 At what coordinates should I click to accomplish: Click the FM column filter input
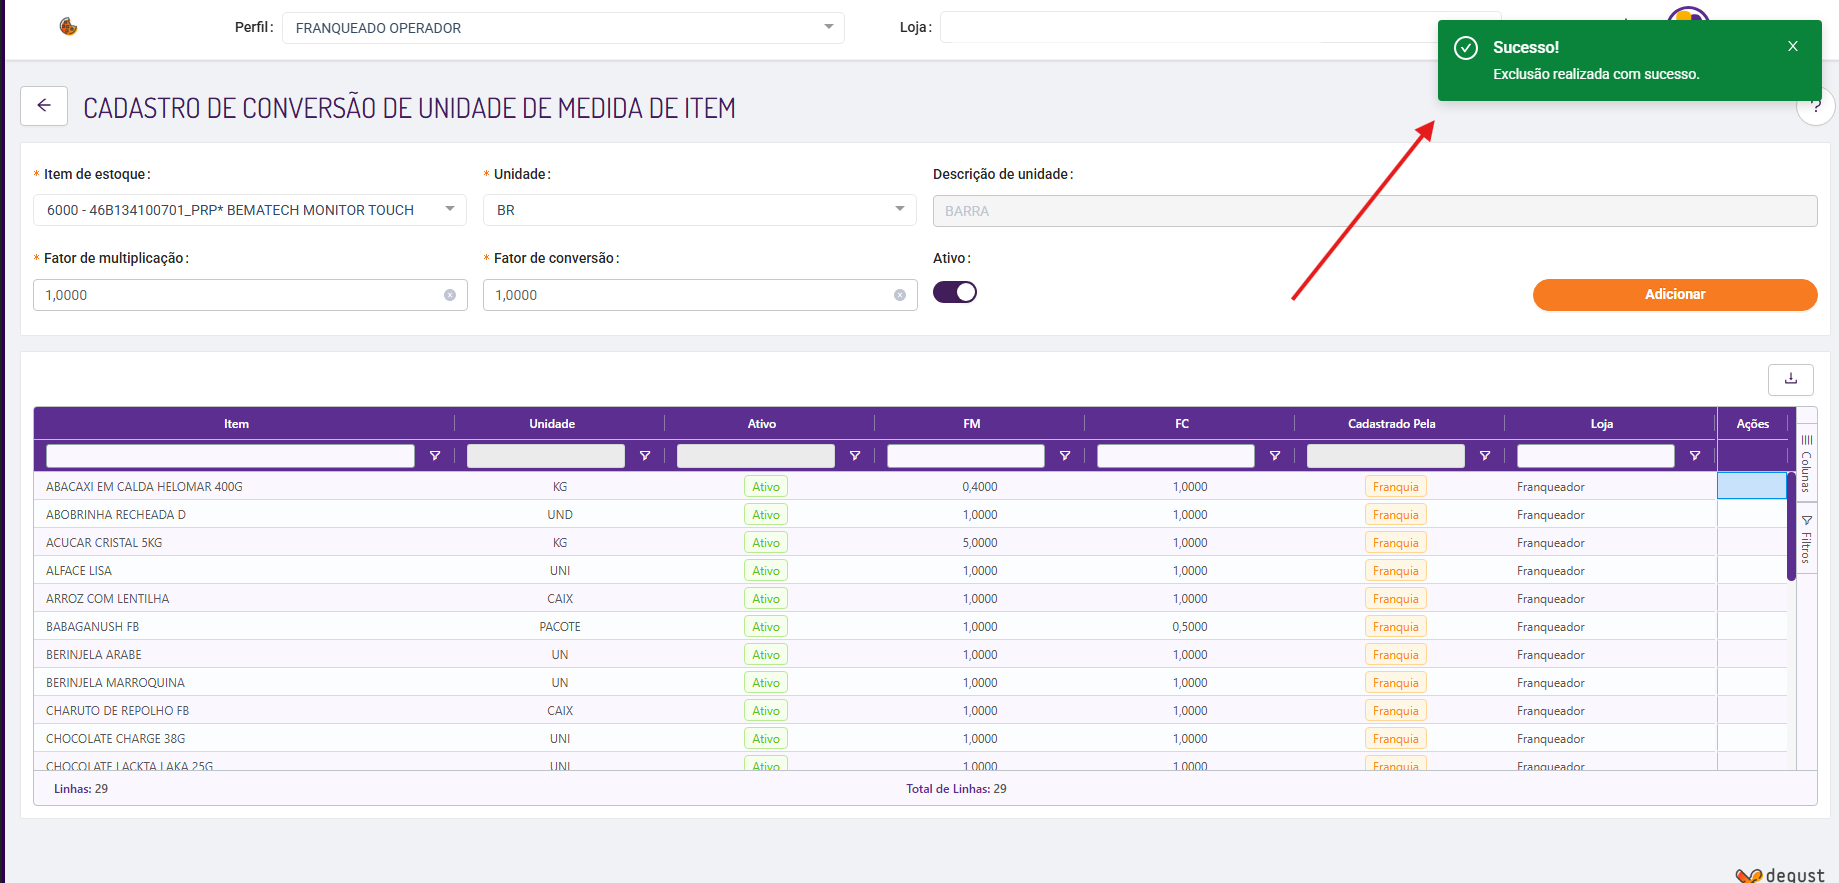point(966,456)
